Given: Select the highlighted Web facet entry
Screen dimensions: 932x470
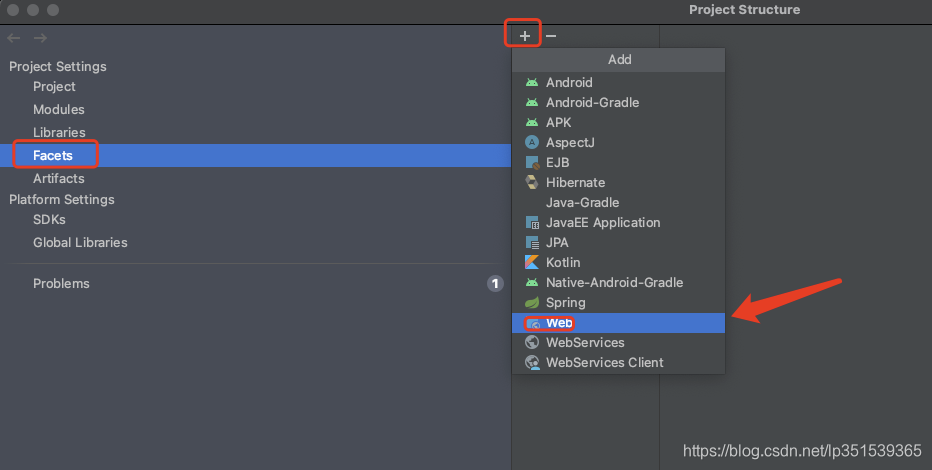Looking at the screenshot, I should tap(618, 323).
